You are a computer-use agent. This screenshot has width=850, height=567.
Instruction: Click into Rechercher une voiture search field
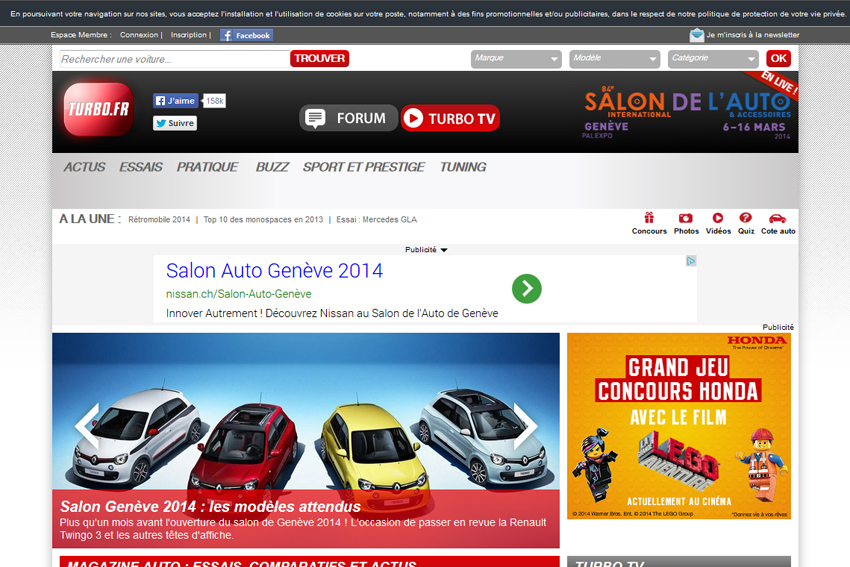(x=175, y=59)
